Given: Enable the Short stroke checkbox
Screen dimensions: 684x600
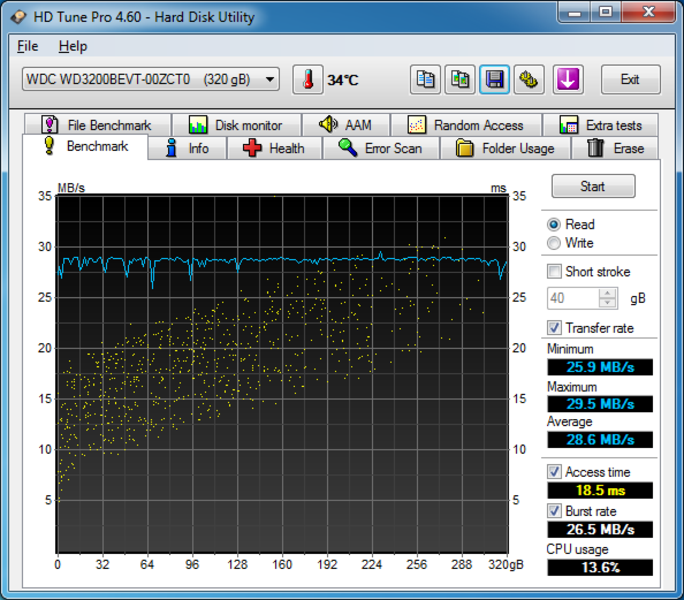Looking at the screenshot, I should point(554,271).
